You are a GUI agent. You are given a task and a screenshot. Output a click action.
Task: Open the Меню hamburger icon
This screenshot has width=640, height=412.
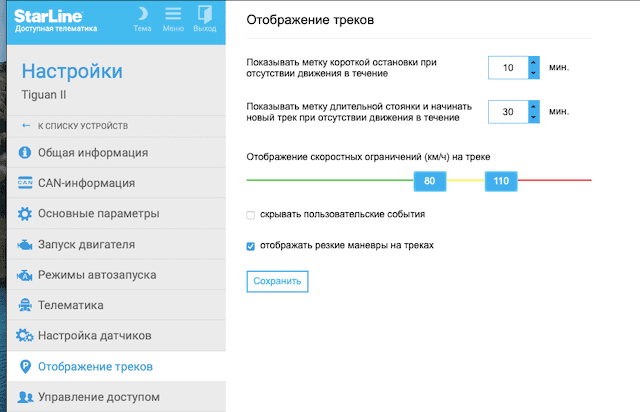pyautogui.click(x=173, y=13)
